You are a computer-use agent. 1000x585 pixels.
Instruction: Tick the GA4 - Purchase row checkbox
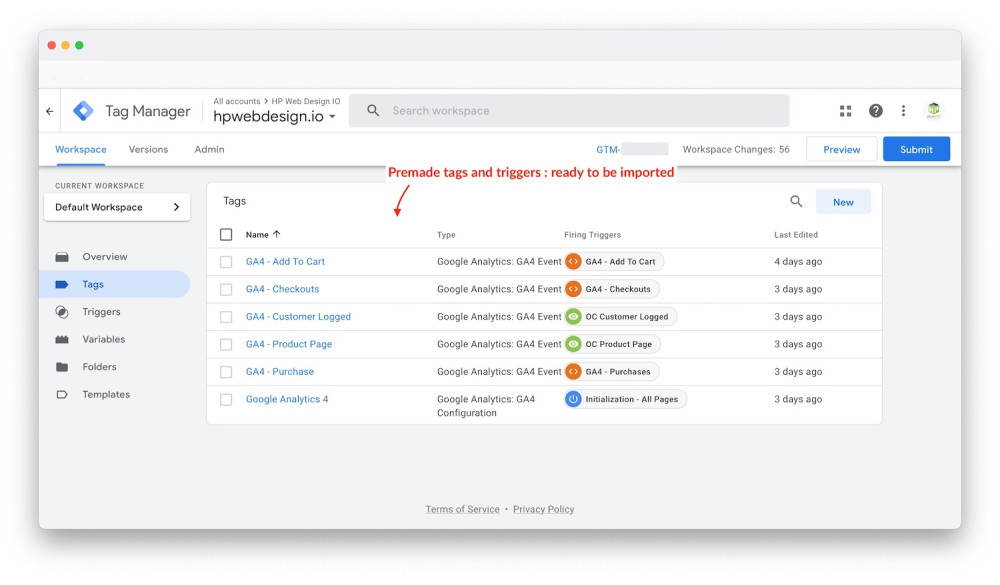(226, 372)
